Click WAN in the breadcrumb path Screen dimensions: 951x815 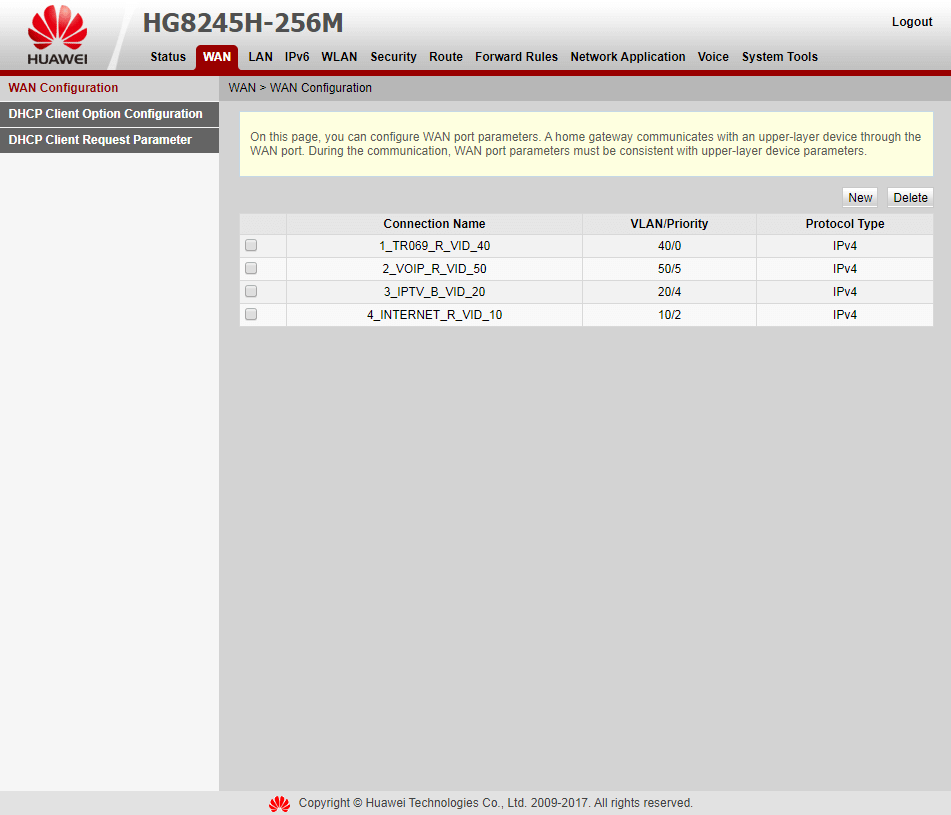pyautogui.click(x=241, y=88)
